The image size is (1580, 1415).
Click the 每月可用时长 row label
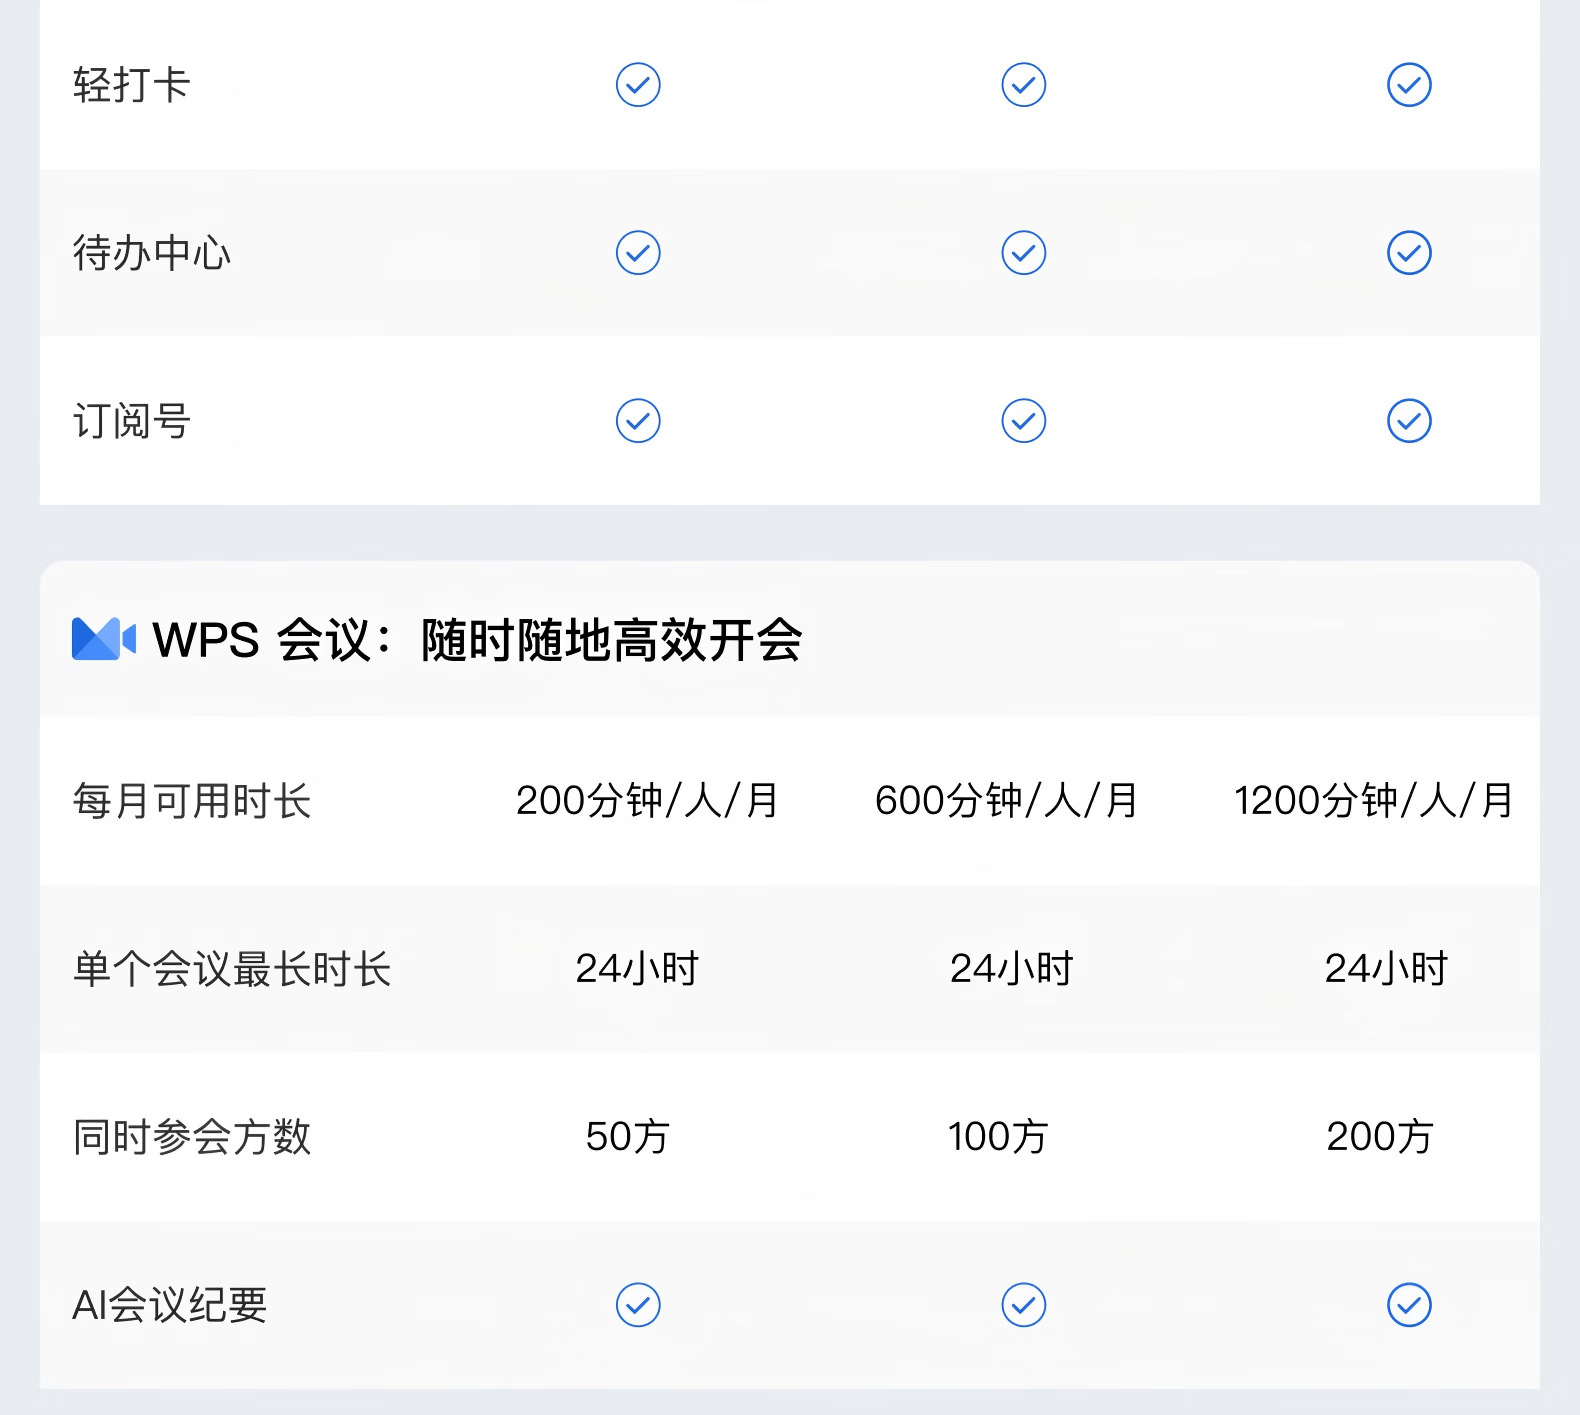192,801
